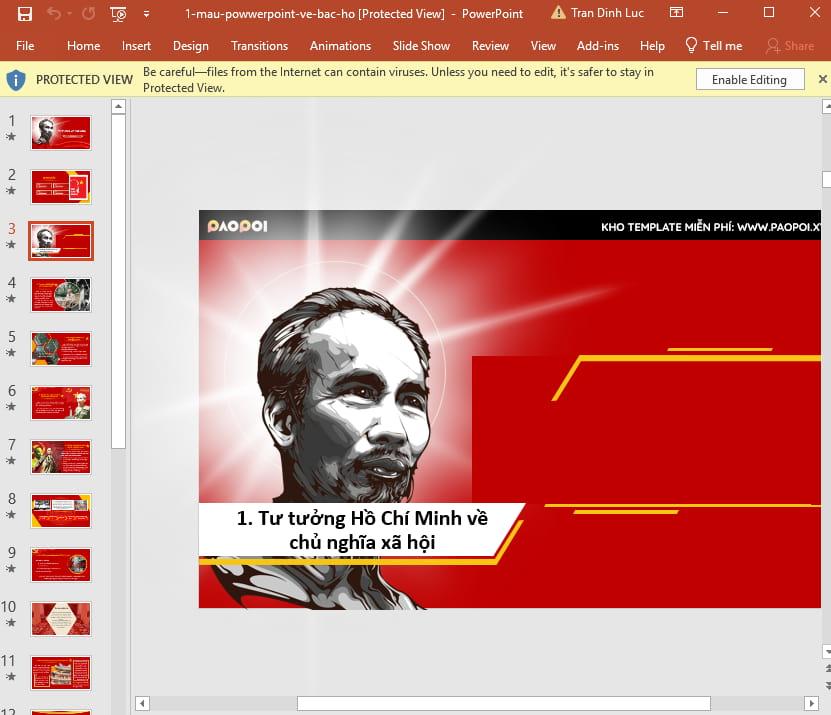Select slide 5 thumbnail

(x=61, y=349)
